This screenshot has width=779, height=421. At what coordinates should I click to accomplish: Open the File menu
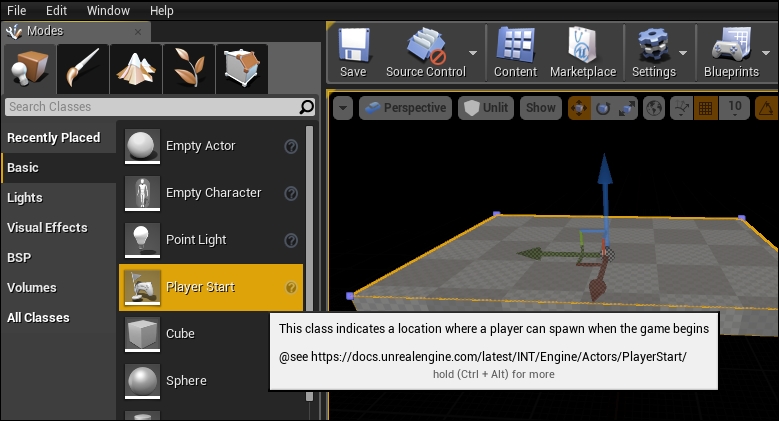tap(16, 10)
